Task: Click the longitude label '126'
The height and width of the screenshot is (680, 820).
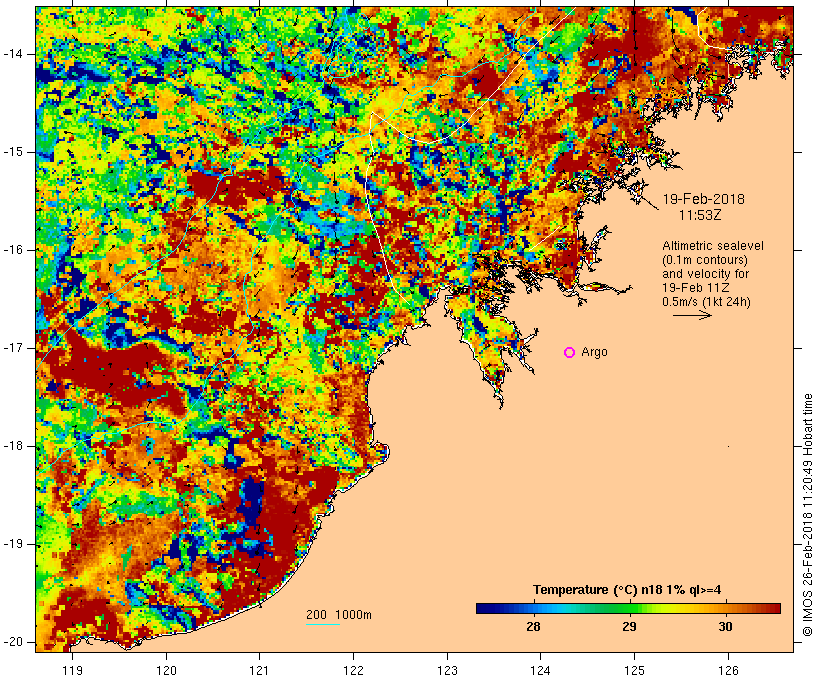Action: pos(728,670)
